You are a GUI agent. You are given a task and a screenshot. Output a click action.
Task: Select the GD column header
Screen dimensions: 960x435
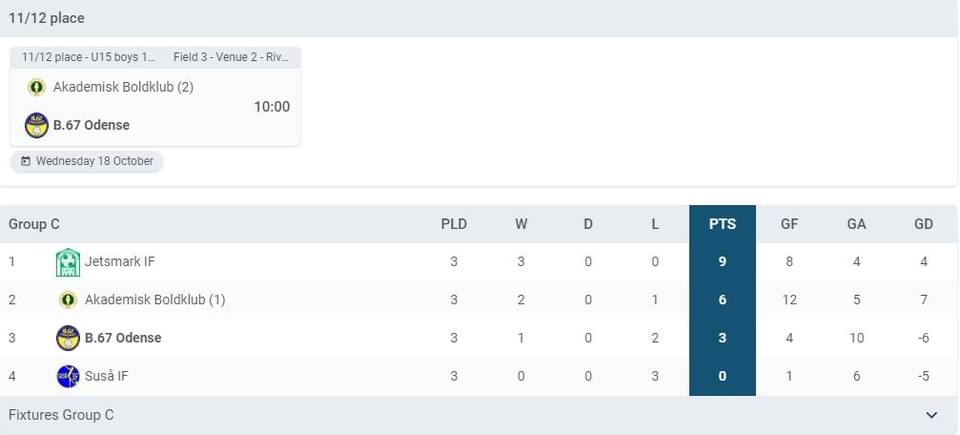pyautogui.click(x=923, y=224)
